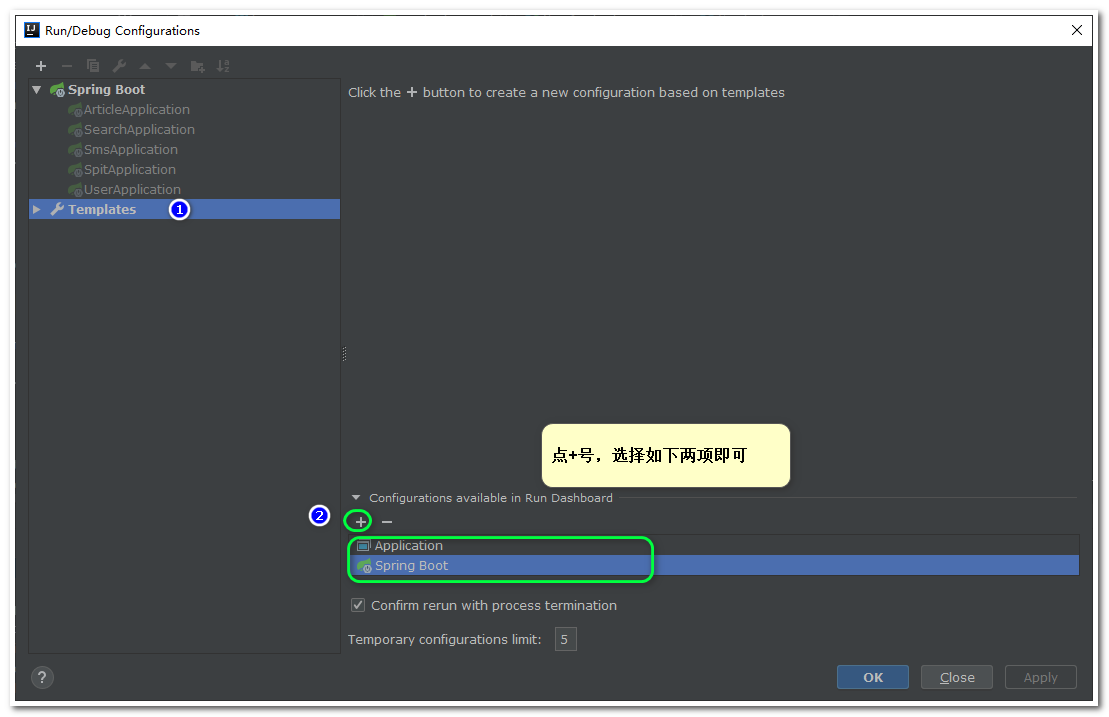
Task: Collapse the Spring Boot tree node
Action: 37,90
